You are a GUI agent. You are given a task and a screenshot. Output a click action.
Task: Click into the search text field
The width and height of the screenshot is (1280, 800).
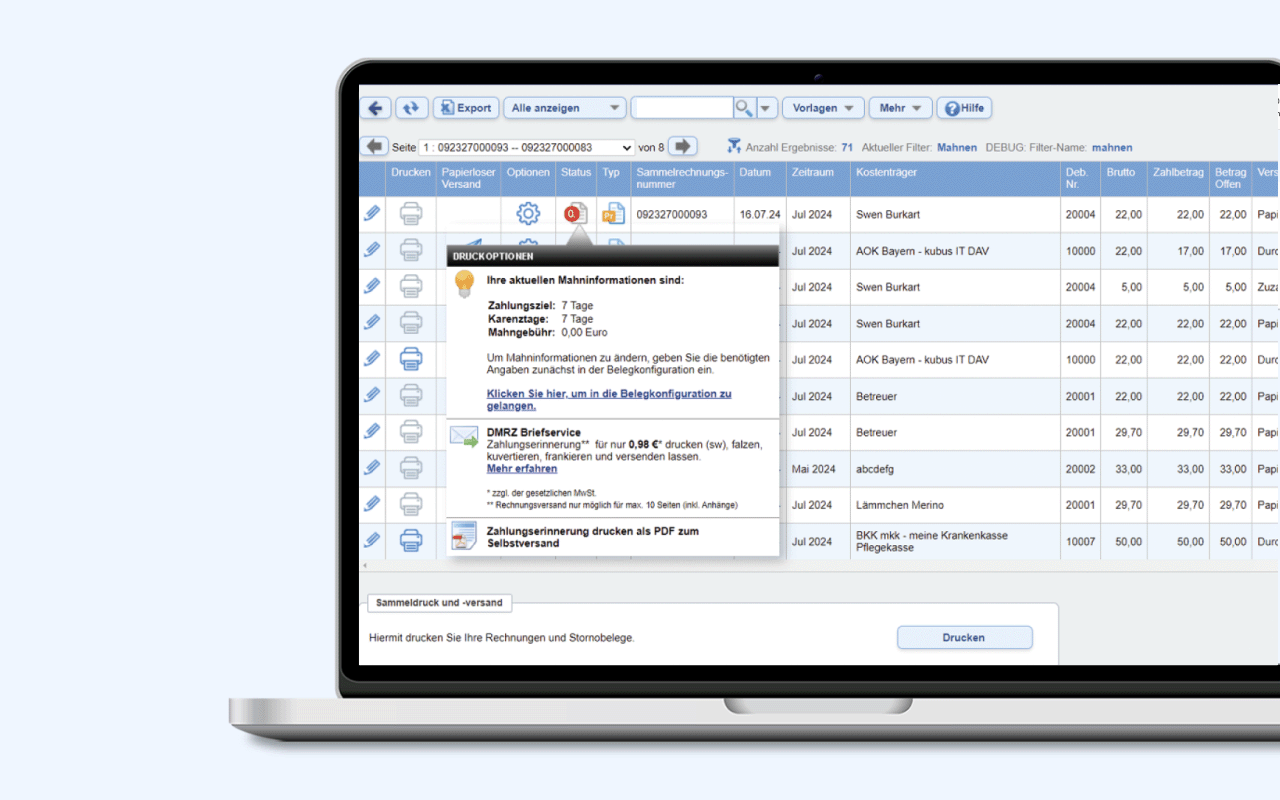(x=681, y=108)
